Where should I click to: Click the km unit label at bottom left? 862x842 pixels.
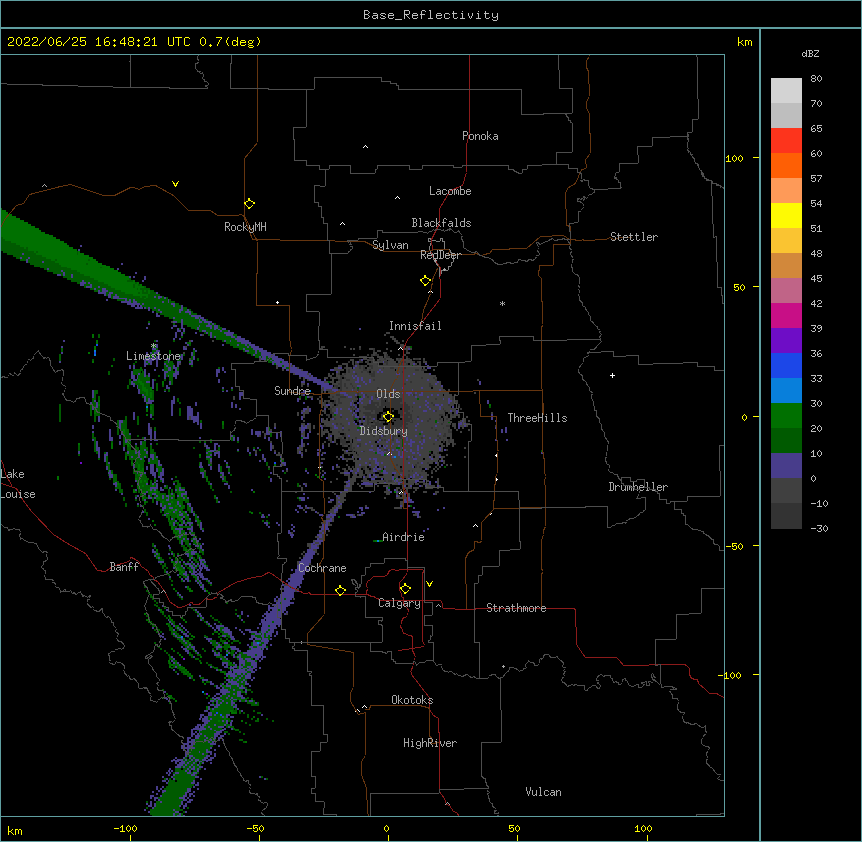coord(15,830)
